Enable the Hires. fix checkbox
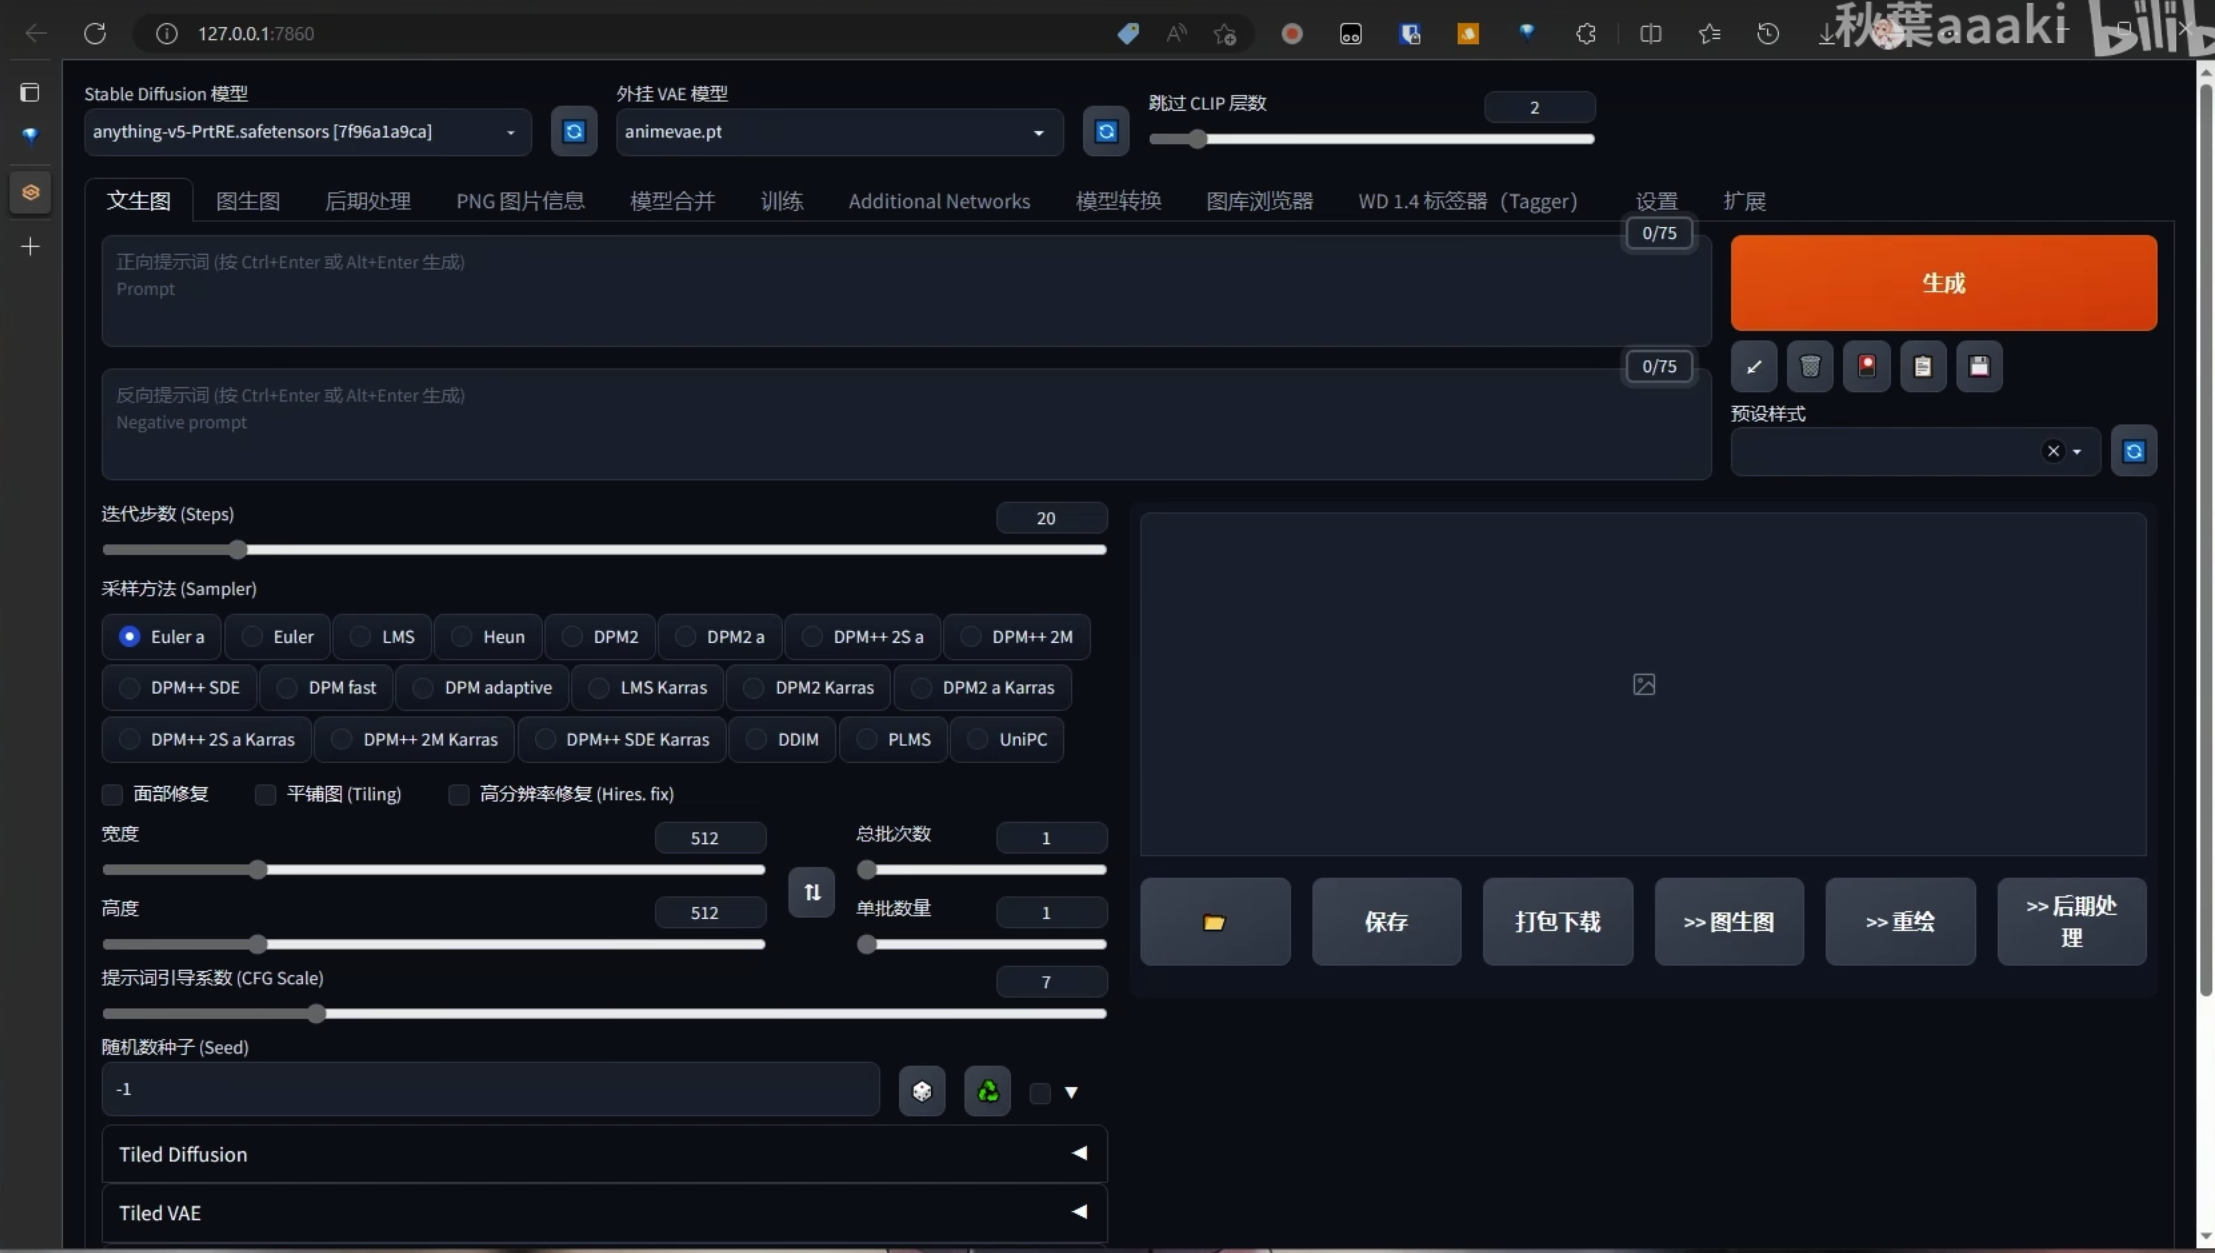The width and height of the screenshot is (2215, 1253). coord(458,793)
